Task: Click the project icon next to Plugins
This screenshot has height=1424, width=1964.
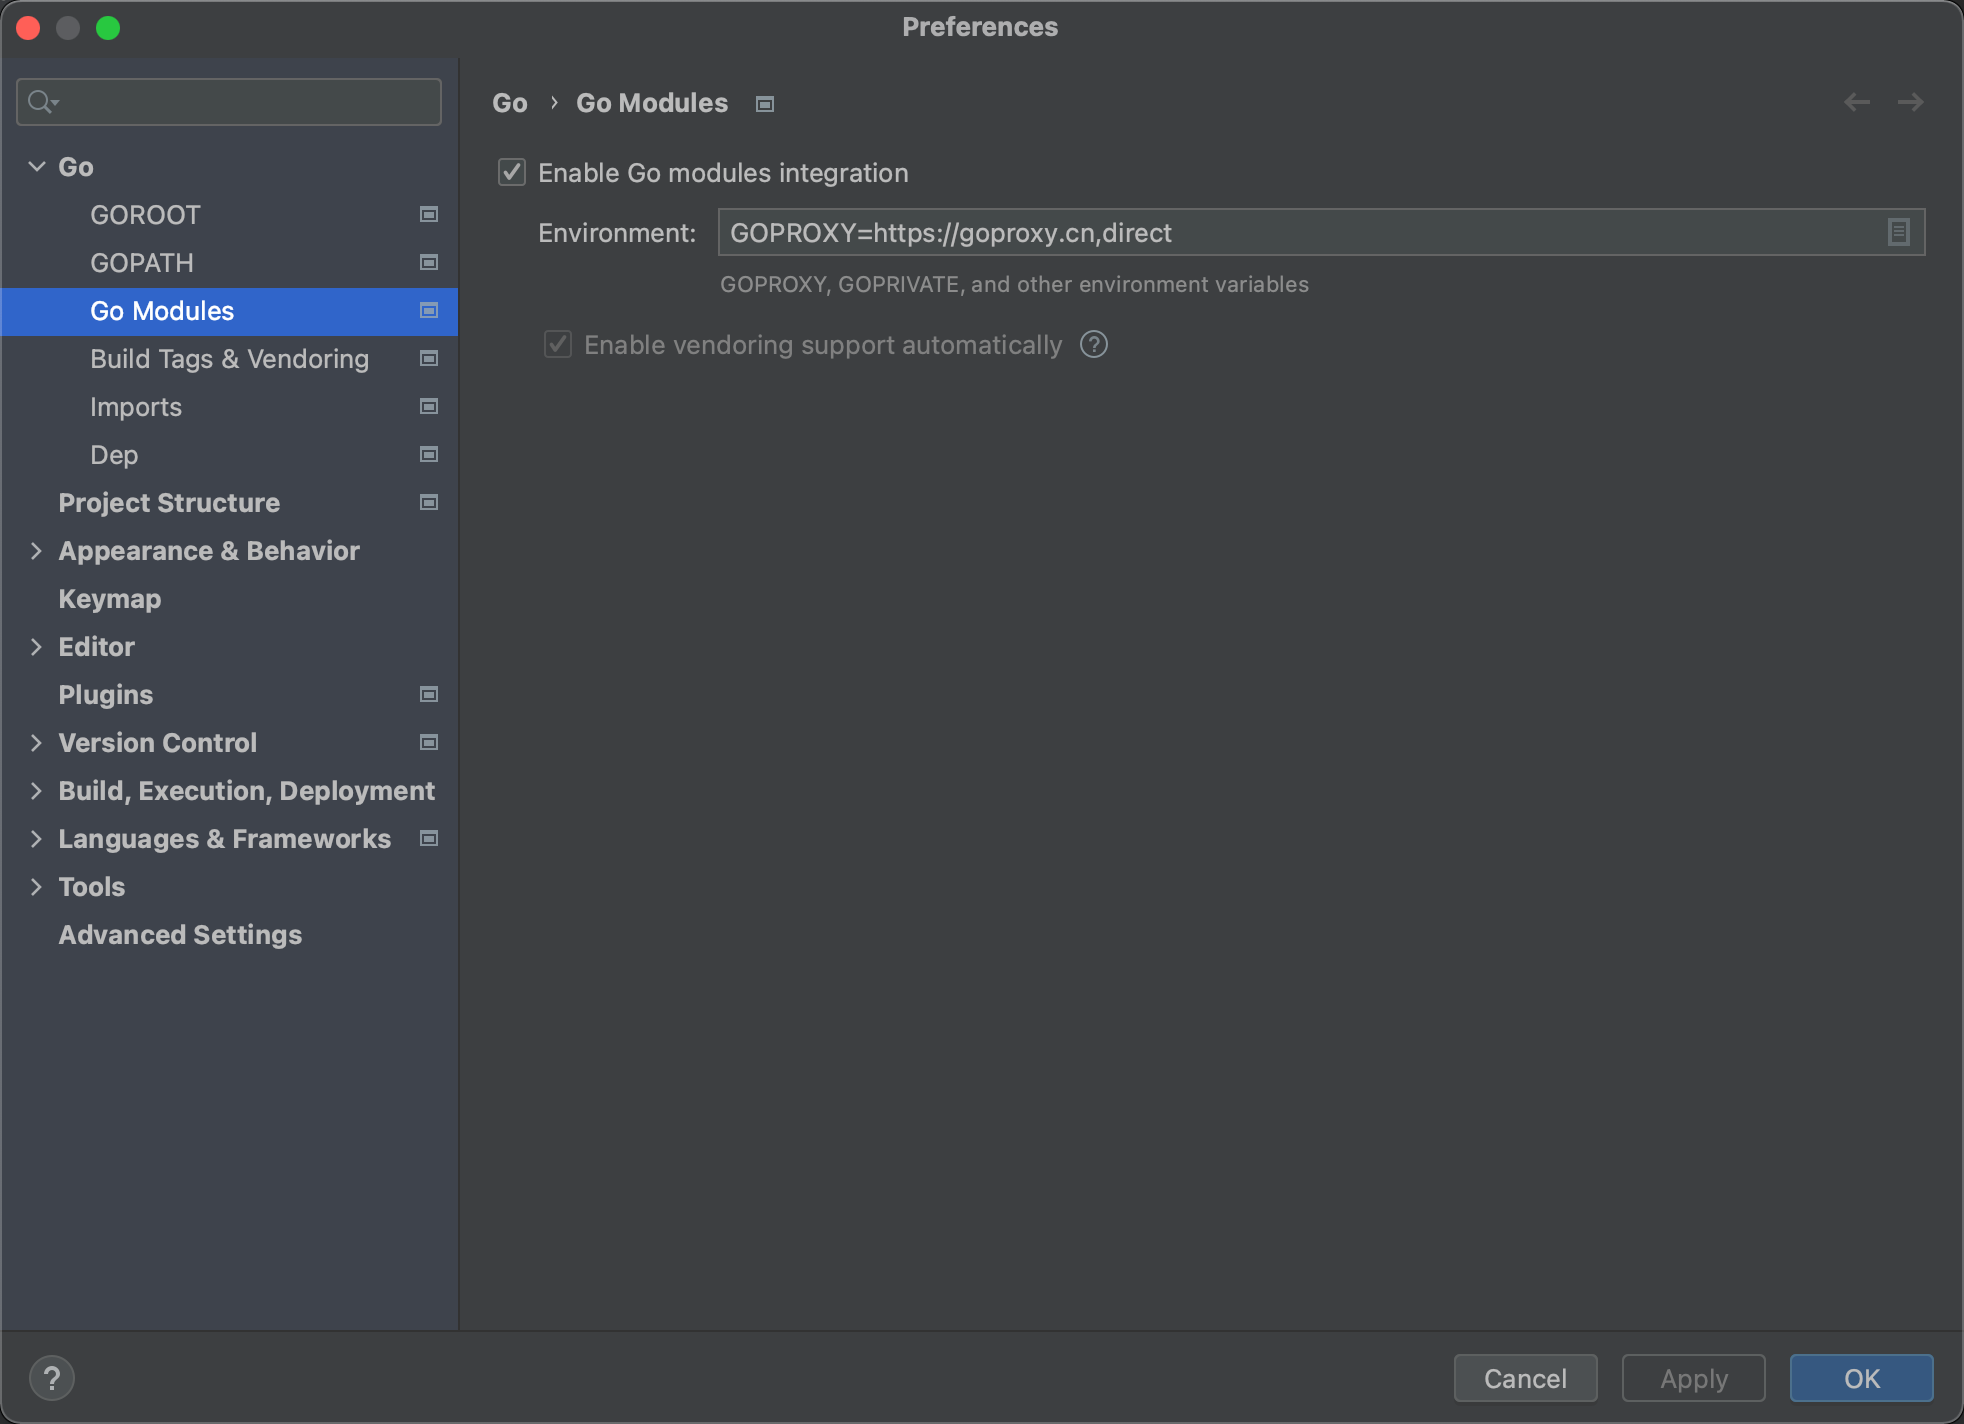Action: pos(429,694)
